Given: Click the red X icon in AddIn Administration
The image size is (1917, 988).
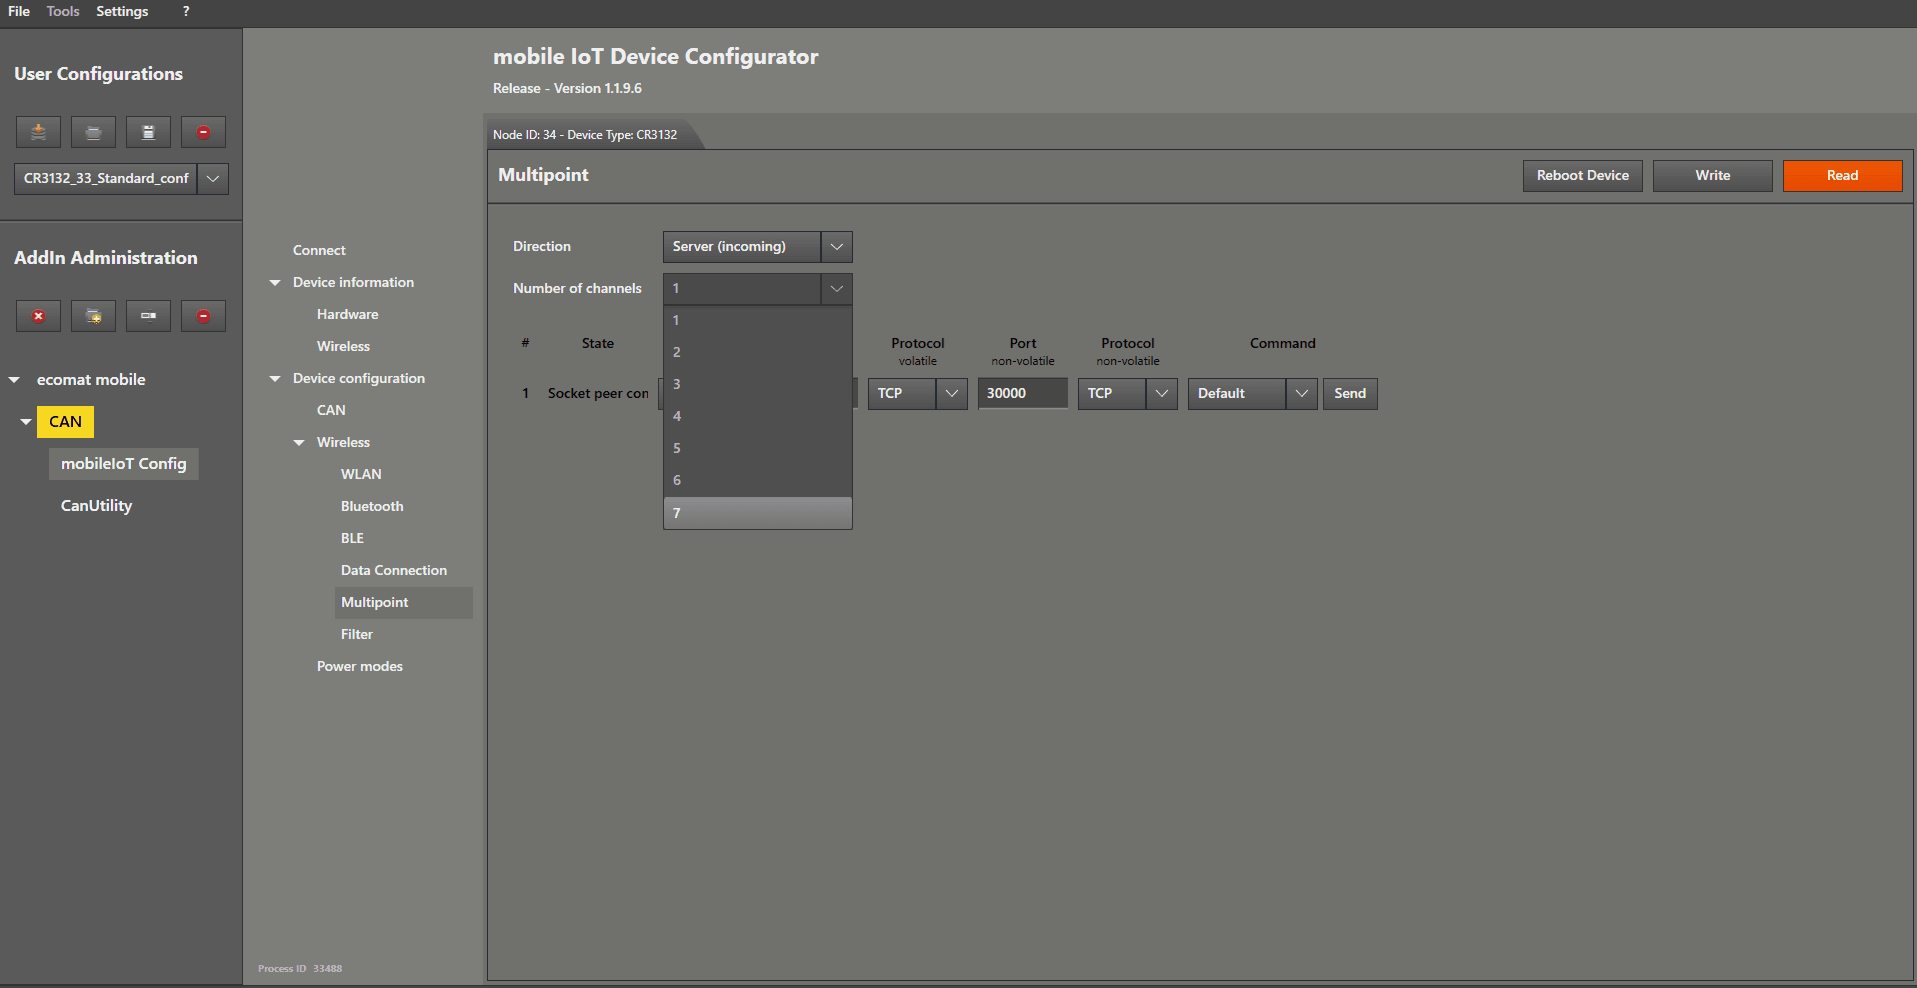Looking at the screenshot, I should point(38,316).
